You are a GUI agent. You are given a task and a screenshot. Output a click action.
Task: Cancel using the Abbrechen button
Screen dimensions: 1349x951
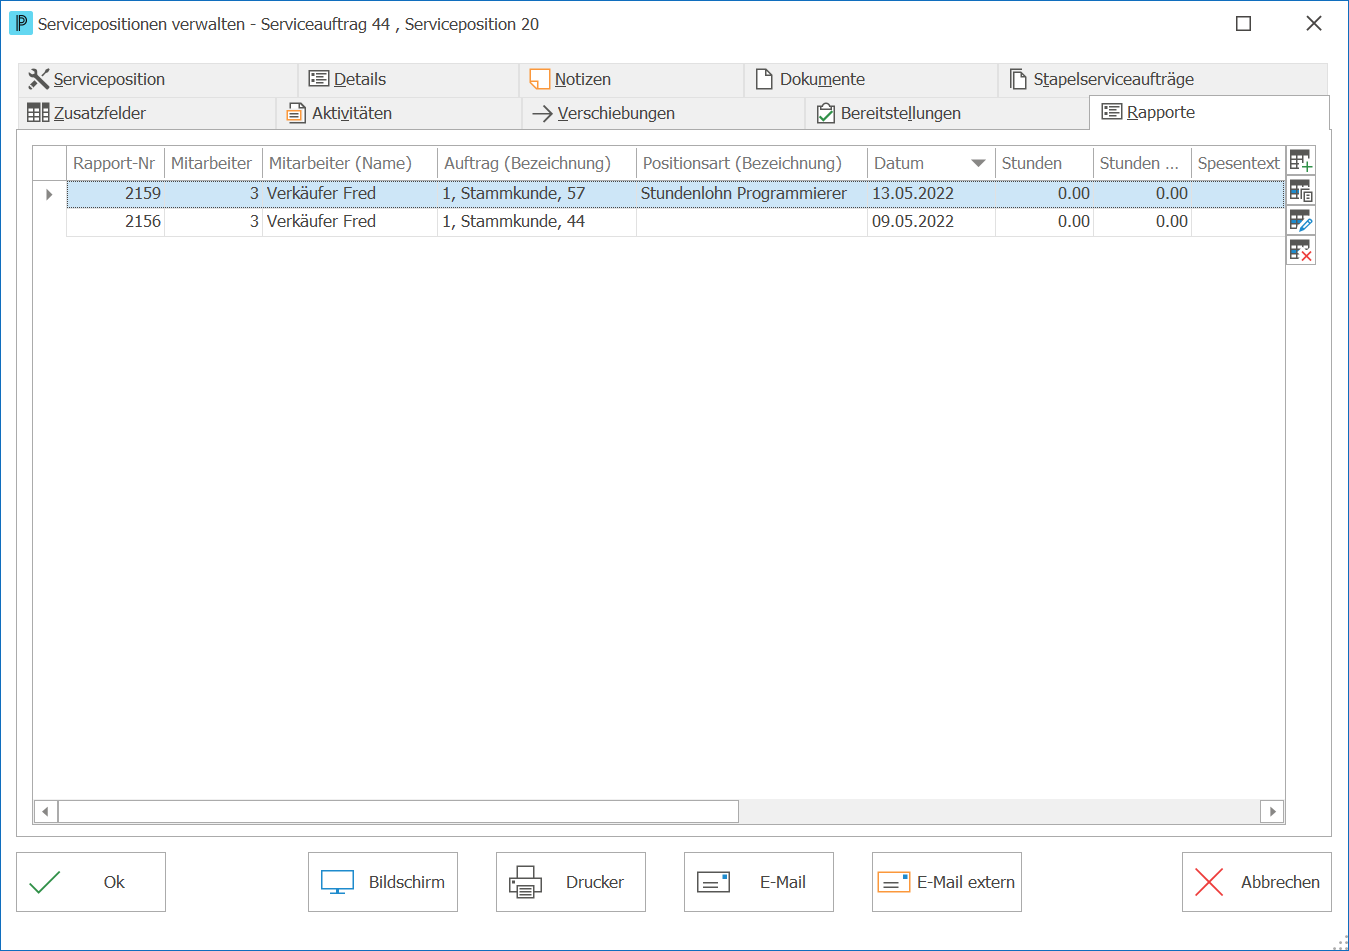tap(1257, 882)
